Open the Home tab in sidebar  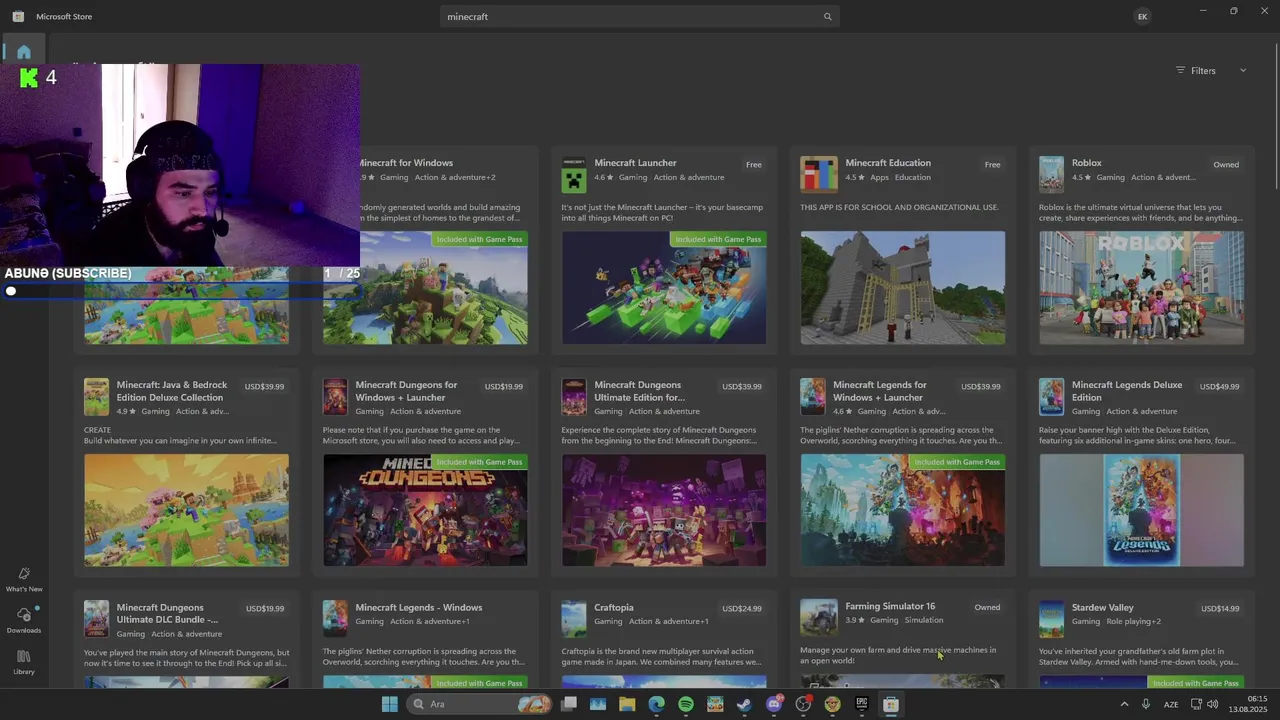tap(24, 52)
